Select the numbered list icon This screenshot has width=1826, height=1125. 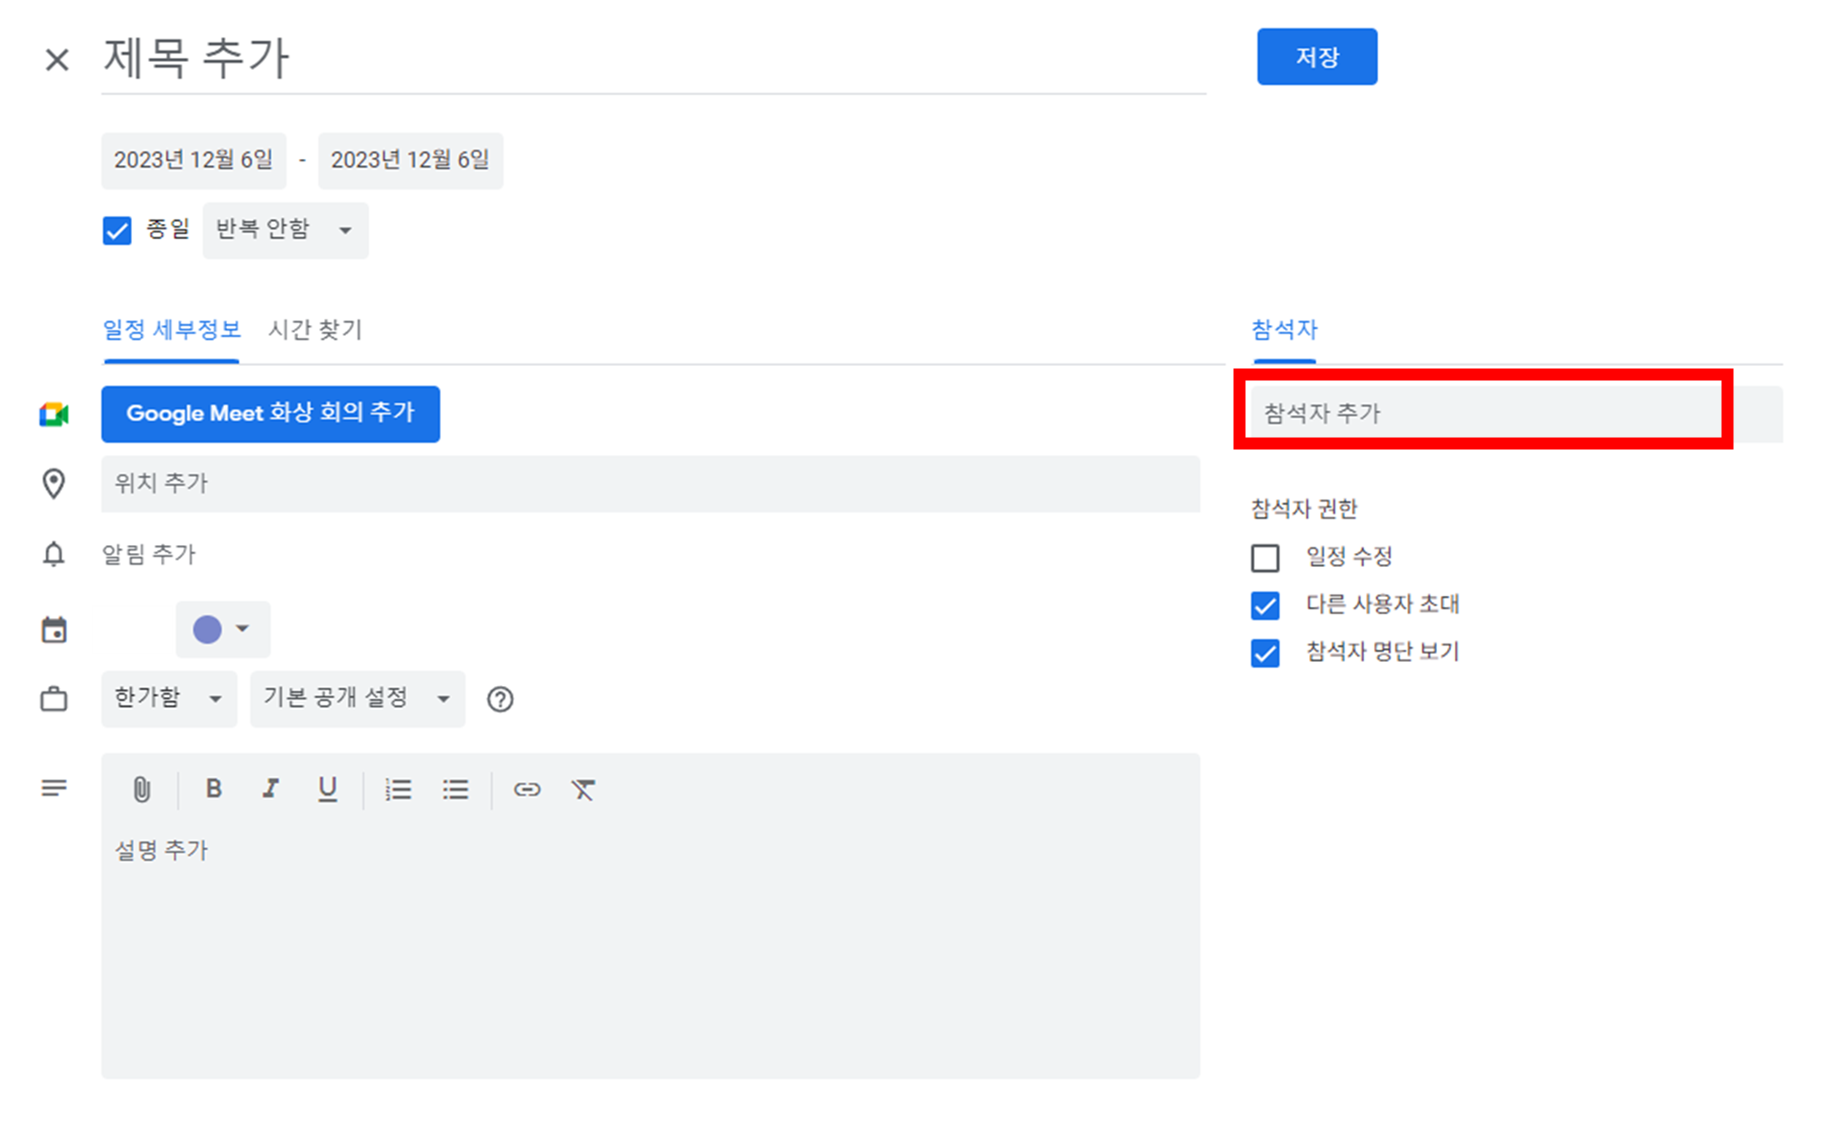point(398,789)
